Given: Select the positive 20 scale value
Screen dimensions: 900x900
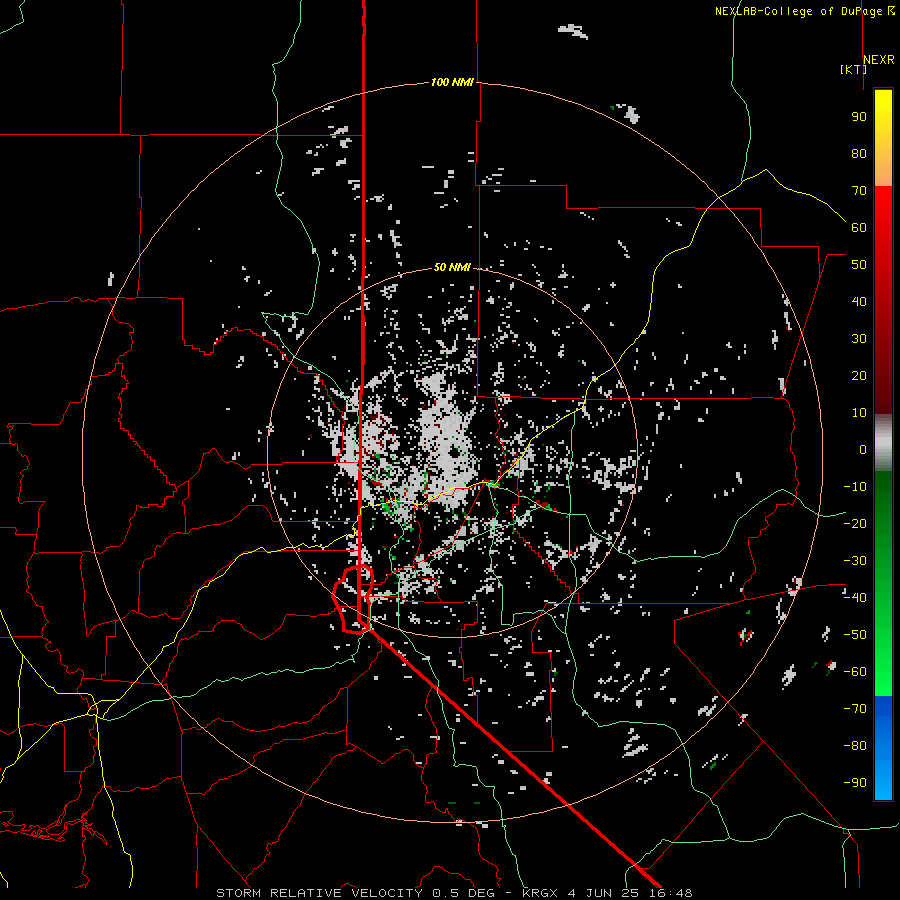Looking at the screenshot, I should (x=859, y=376).
